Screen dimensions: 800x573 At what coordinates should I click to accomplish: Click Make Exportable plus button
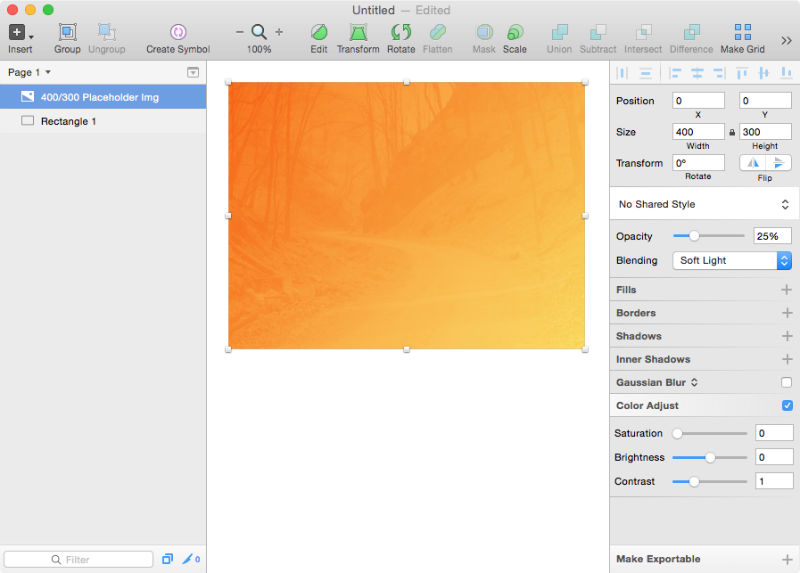(786, 559)
